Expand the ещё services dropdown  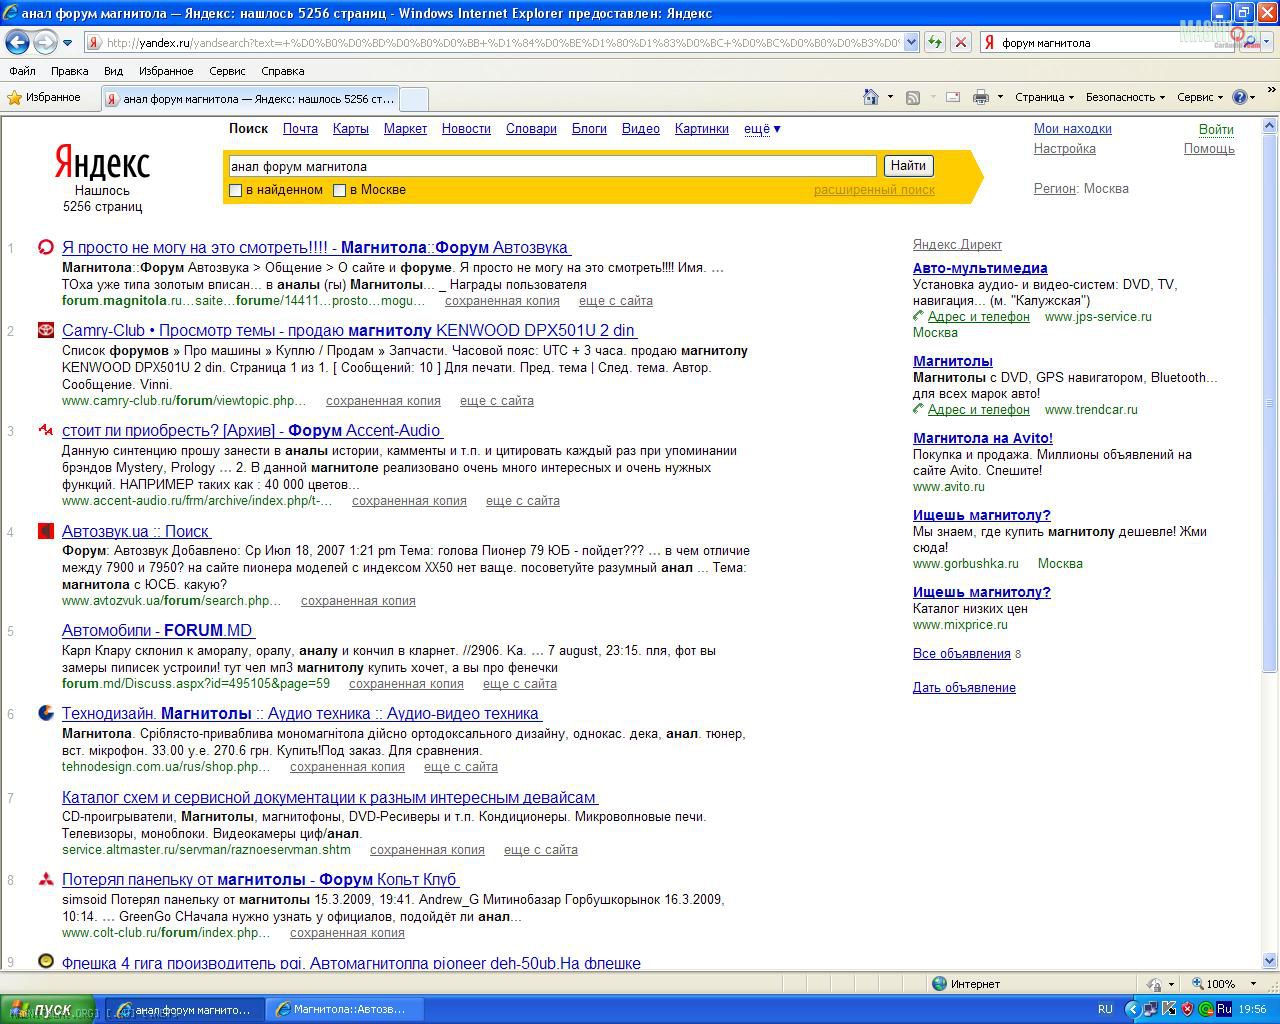762,128
